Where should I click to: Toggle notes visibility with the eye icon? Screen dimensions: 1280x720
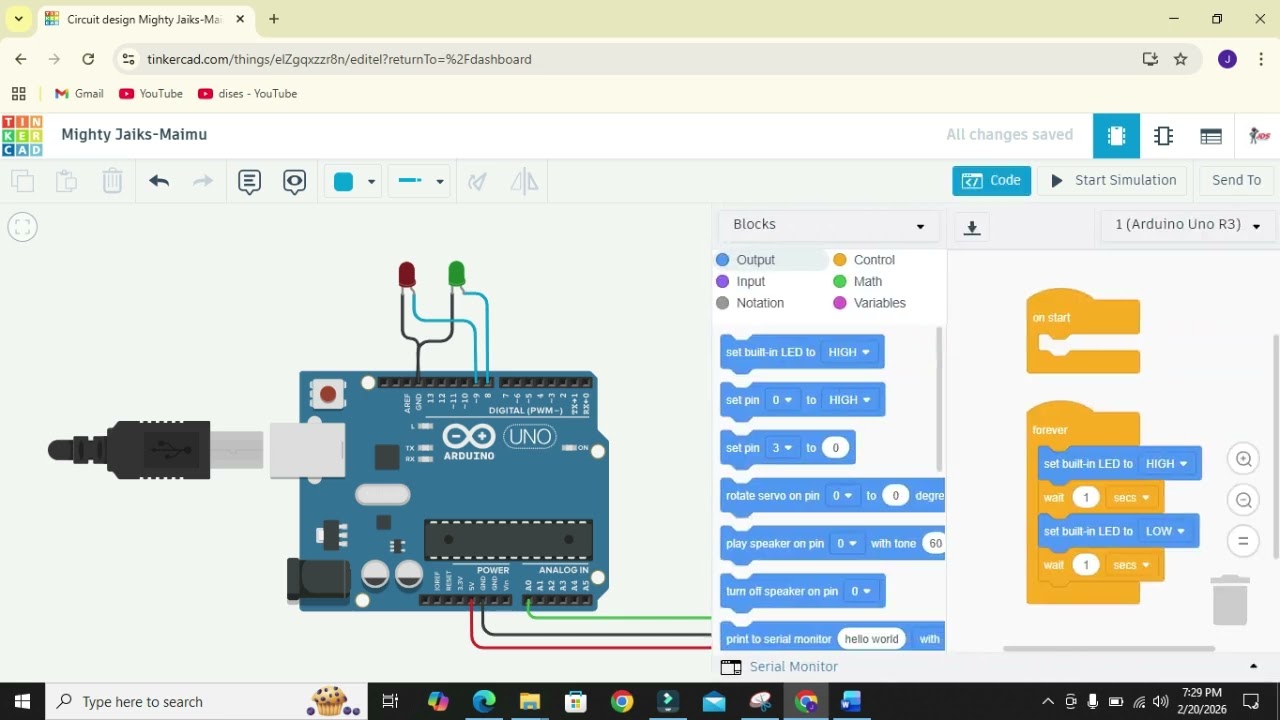294,181
